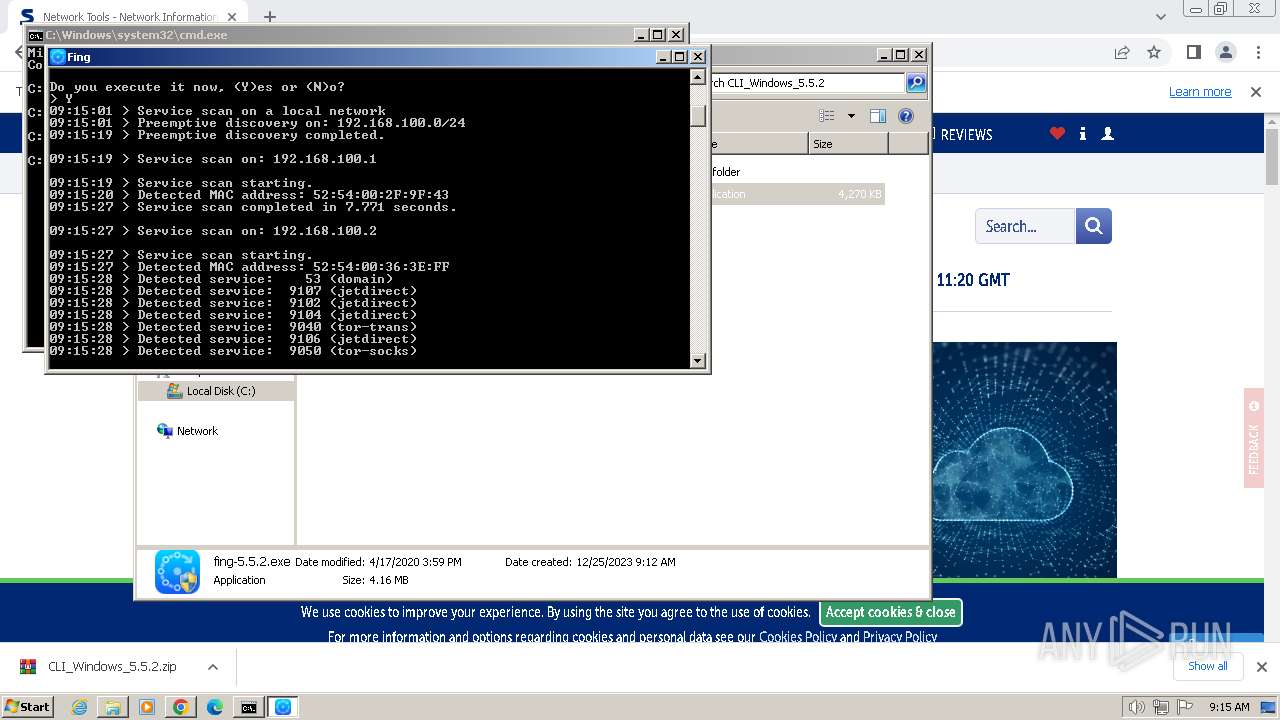
Task: Click the Fing console scroll up arrow
Action: tap(698, 76)
